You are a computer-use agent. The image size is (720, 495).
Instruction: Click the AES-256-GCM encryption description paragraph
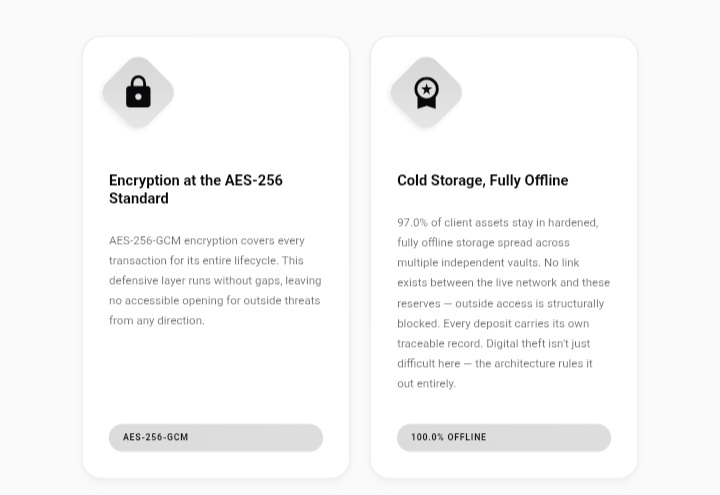[215, 281]
